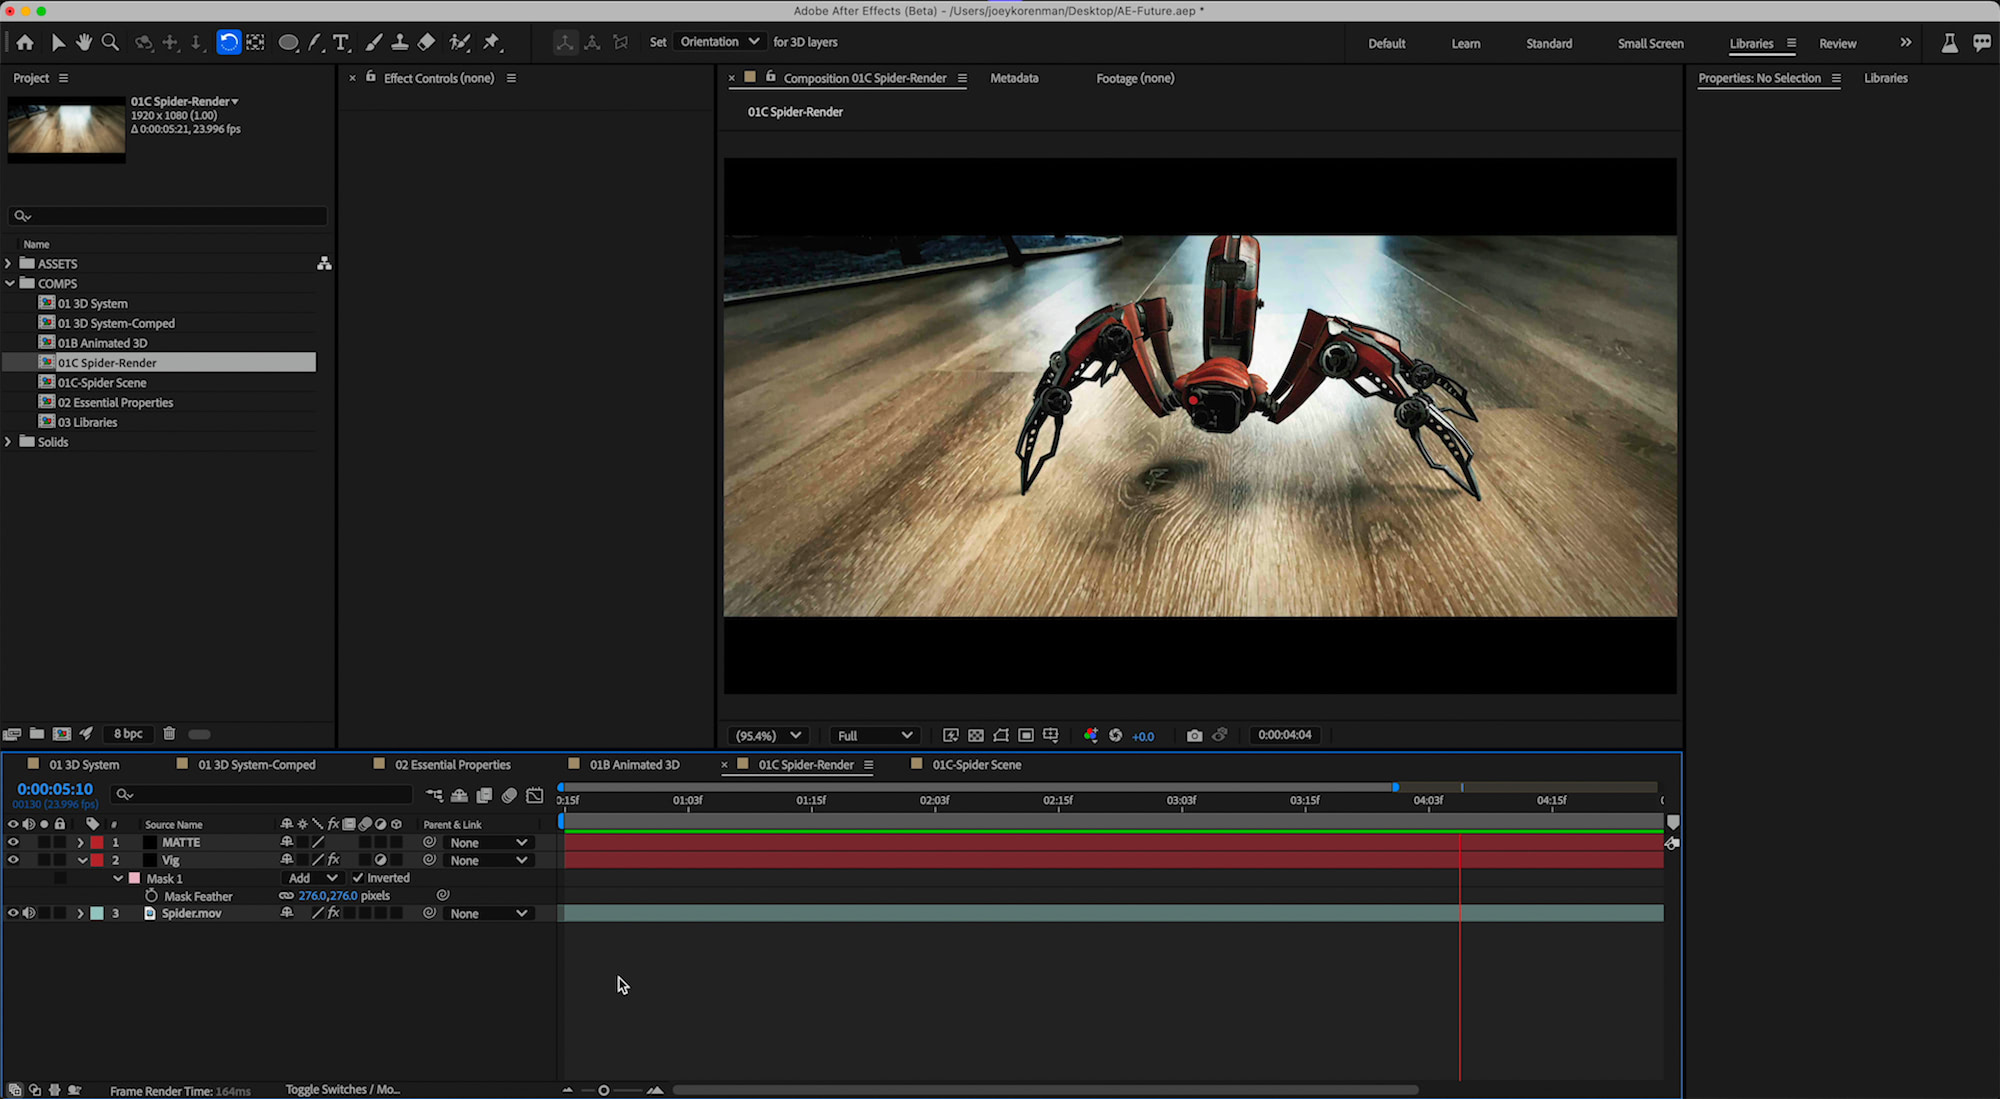The image size is (2000, 1099).
Task: Click Toggle Switches / Modes button
Action: [342, 1089]
